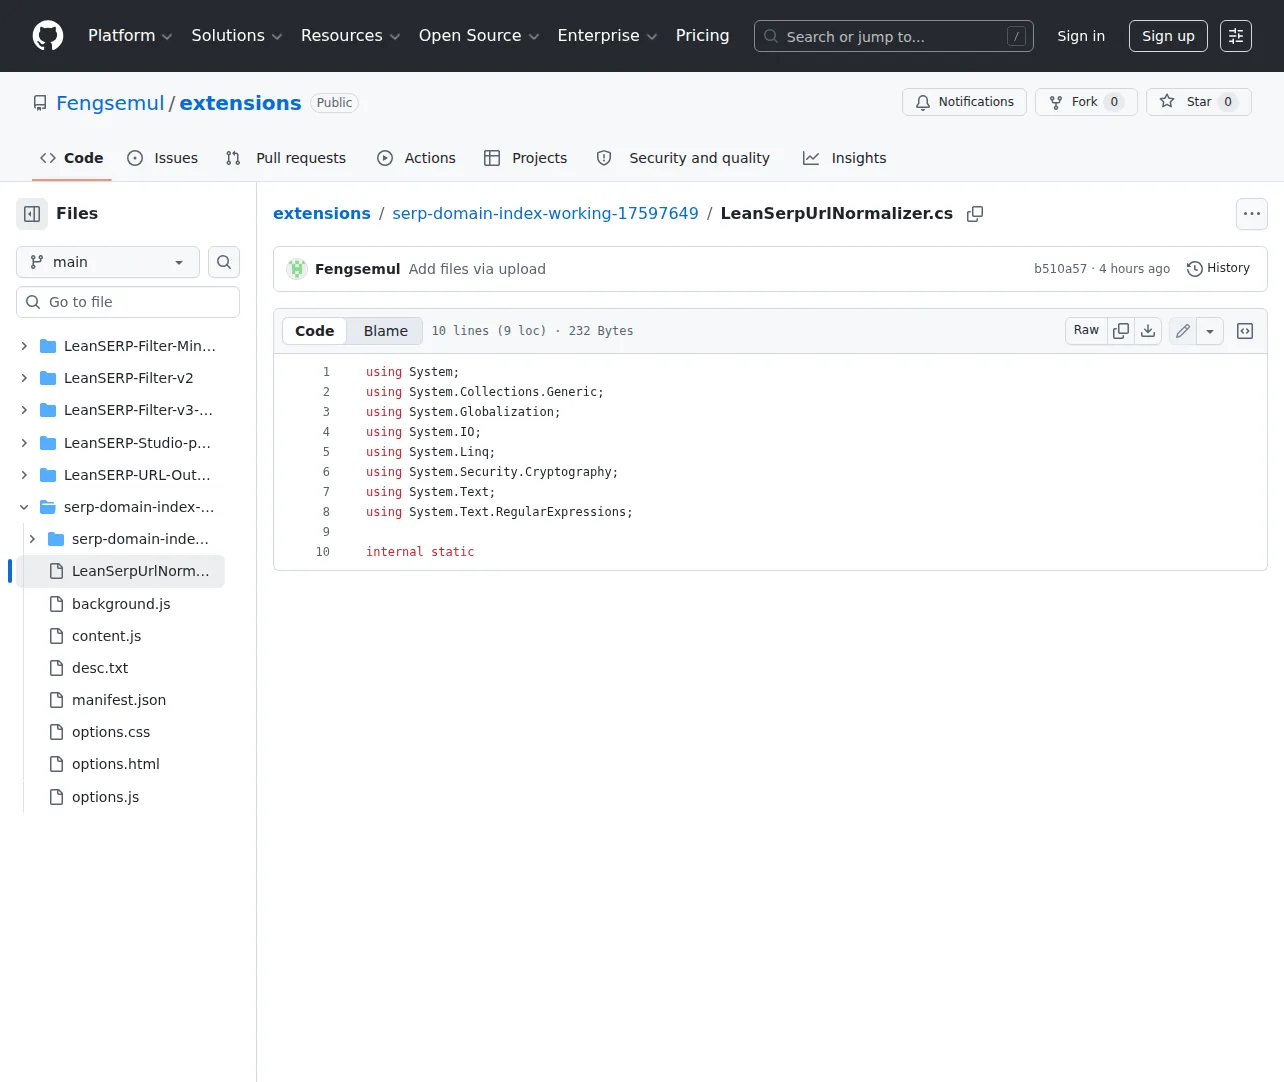Click the GitHub logo icon
The height and width of the screenshot is (1082, 1284).
(x=48, y=36)
